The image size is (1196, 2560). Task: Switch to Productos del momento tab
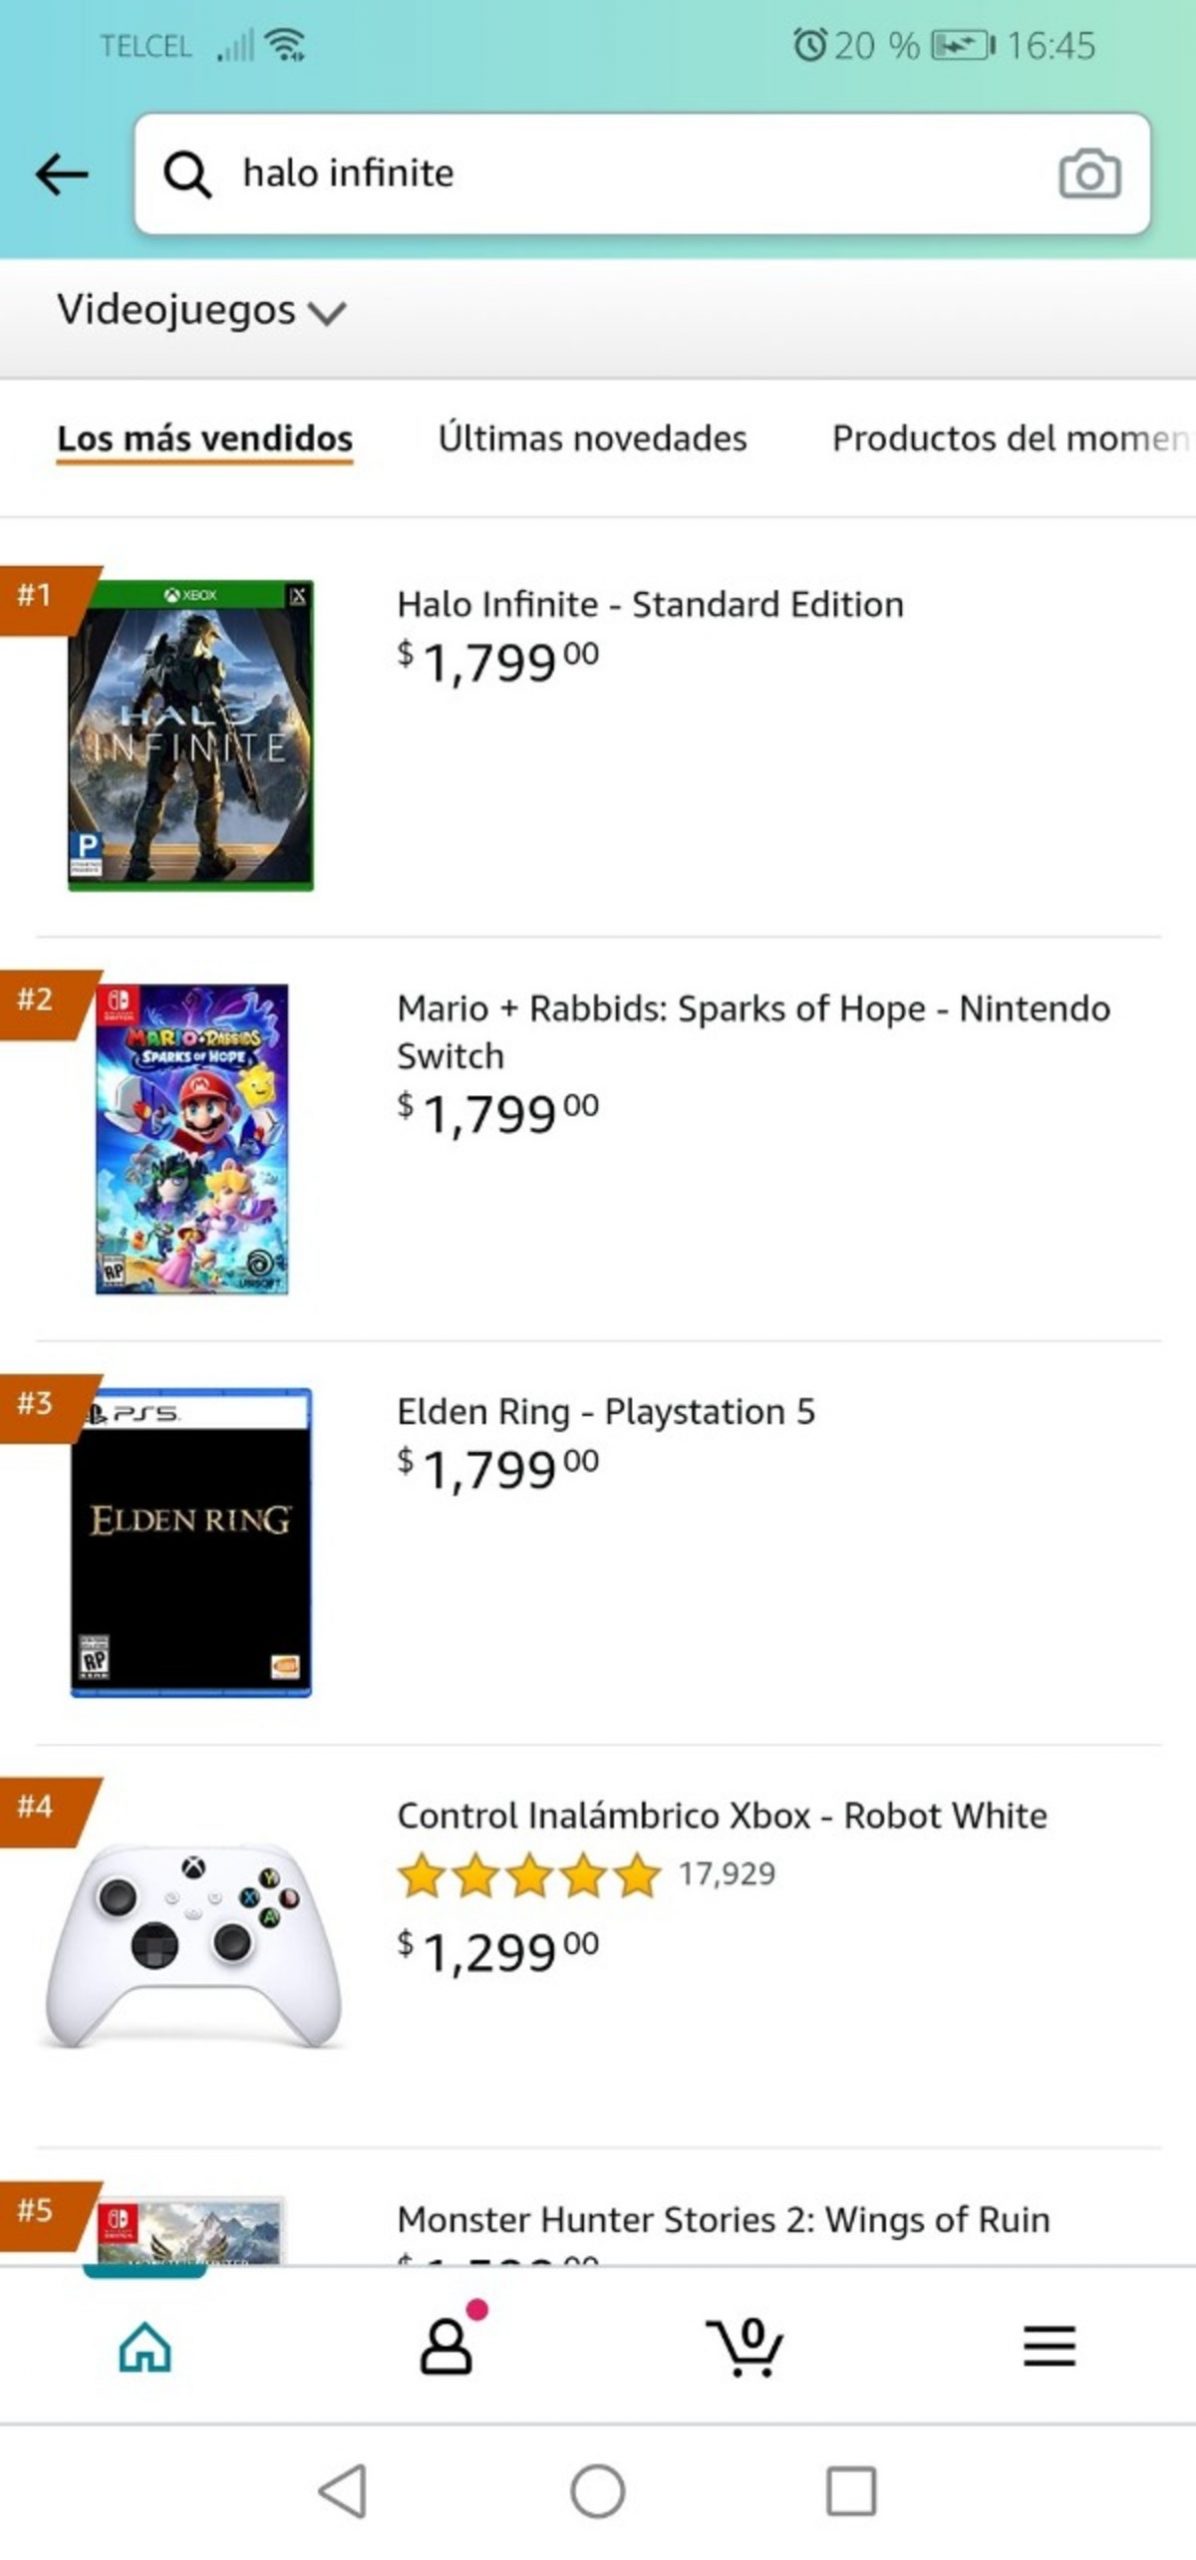tap(1010, 438)
